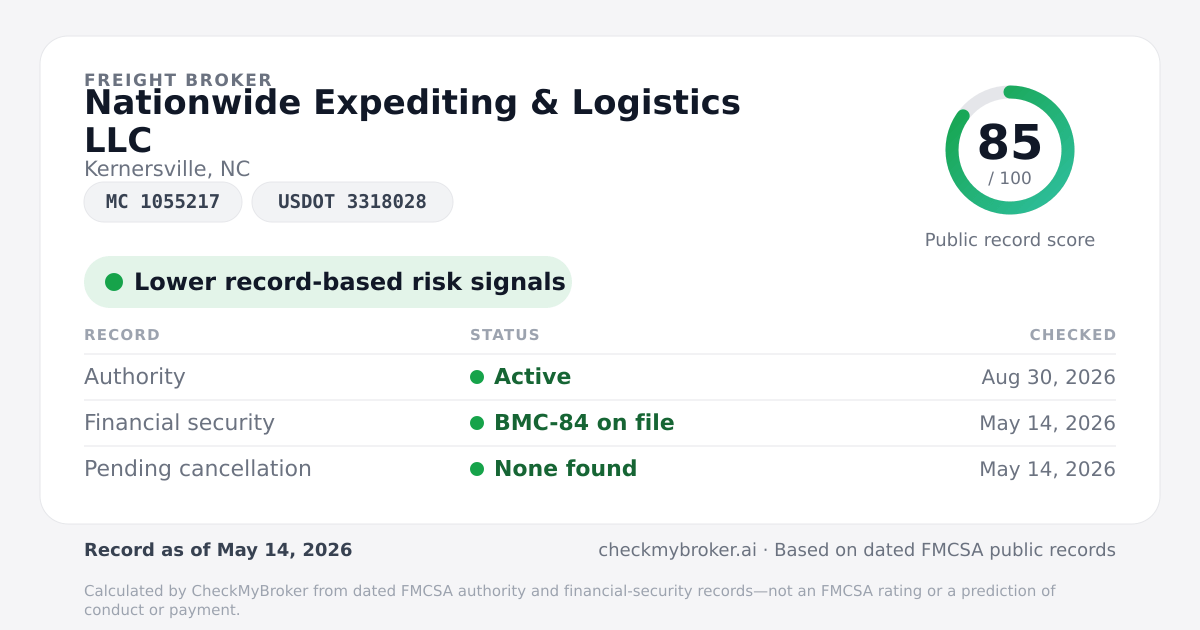Viewport: 1200px width, 630px height.
Task: Click the green dot beside BMC-84 on file
Action: click(x=477, y=423)
